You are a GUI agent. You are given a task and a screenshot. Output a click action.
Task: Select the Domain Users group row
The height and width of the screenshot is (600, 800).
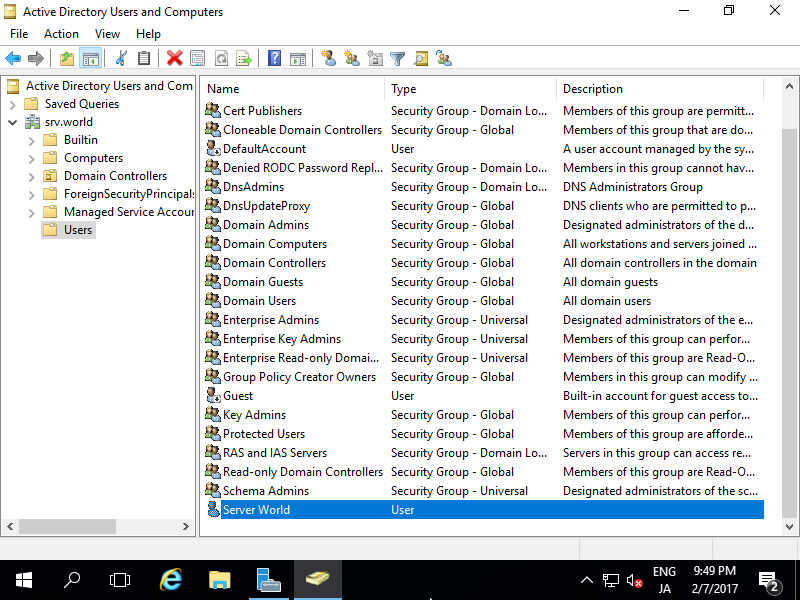(484, 301)
